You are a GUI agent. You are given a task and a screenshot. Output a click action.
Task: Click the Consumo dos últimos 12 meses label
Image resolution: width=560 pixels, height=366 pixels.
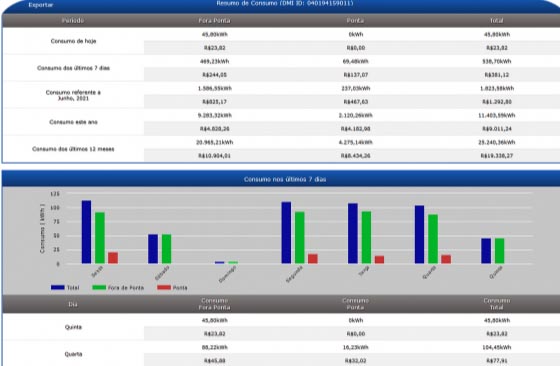point(73,149)
